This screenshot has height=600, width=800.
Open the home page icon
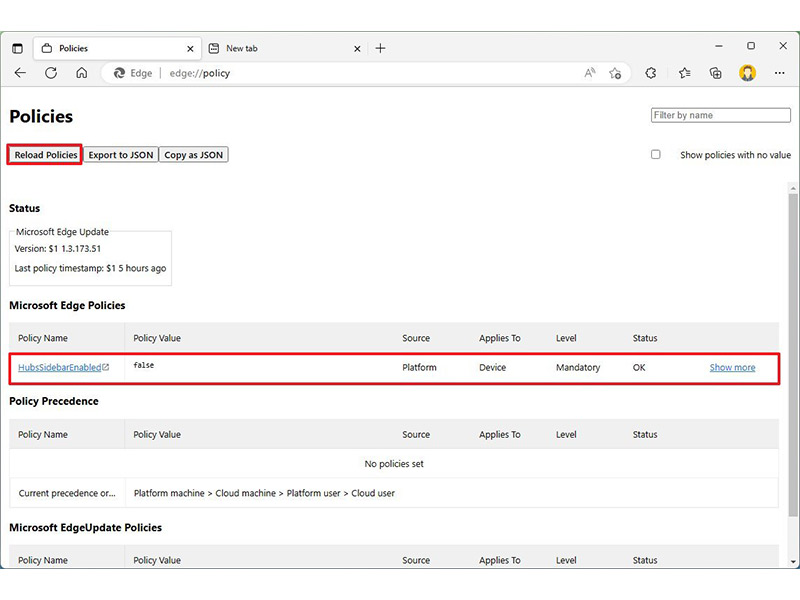(x=82, y=73)
